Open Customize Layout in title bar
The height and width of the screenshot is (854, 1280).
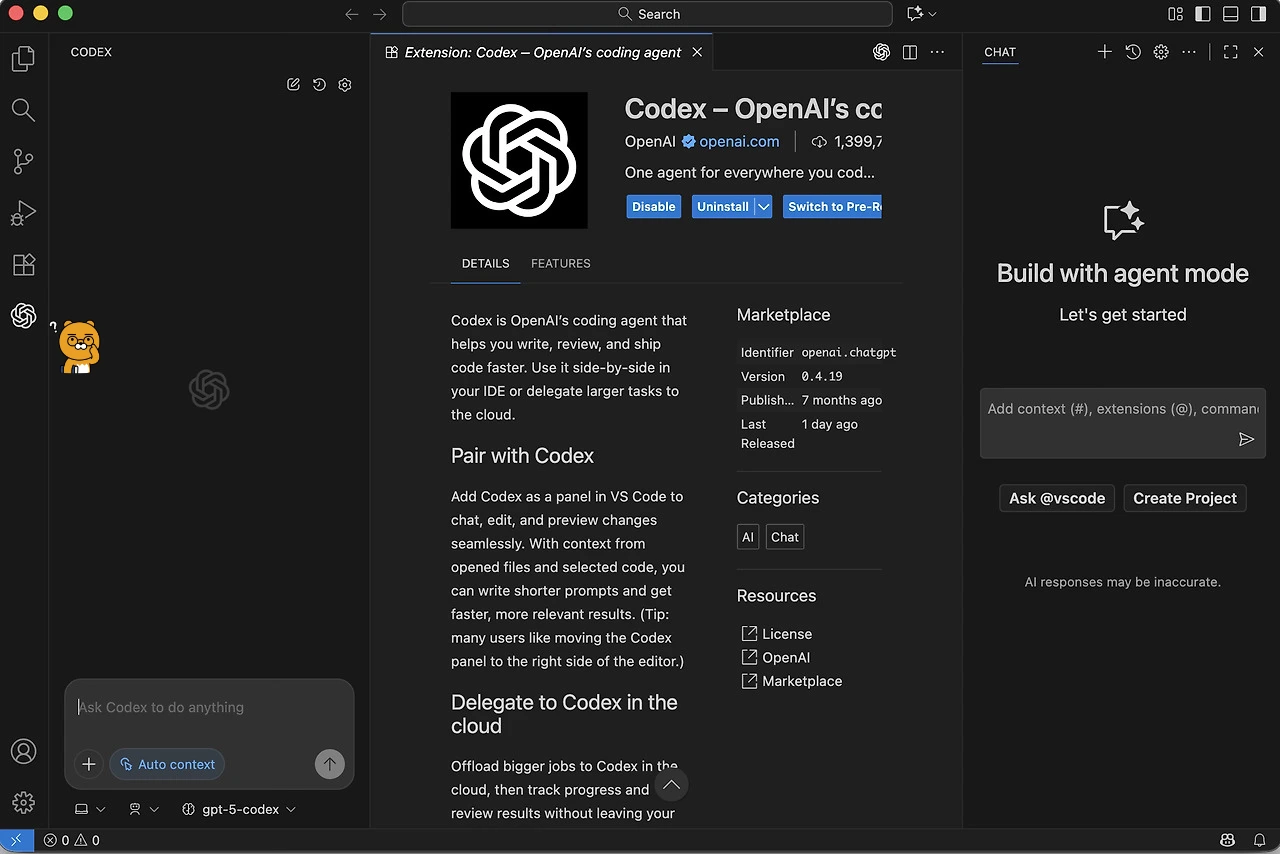[x=1176, y=14]
